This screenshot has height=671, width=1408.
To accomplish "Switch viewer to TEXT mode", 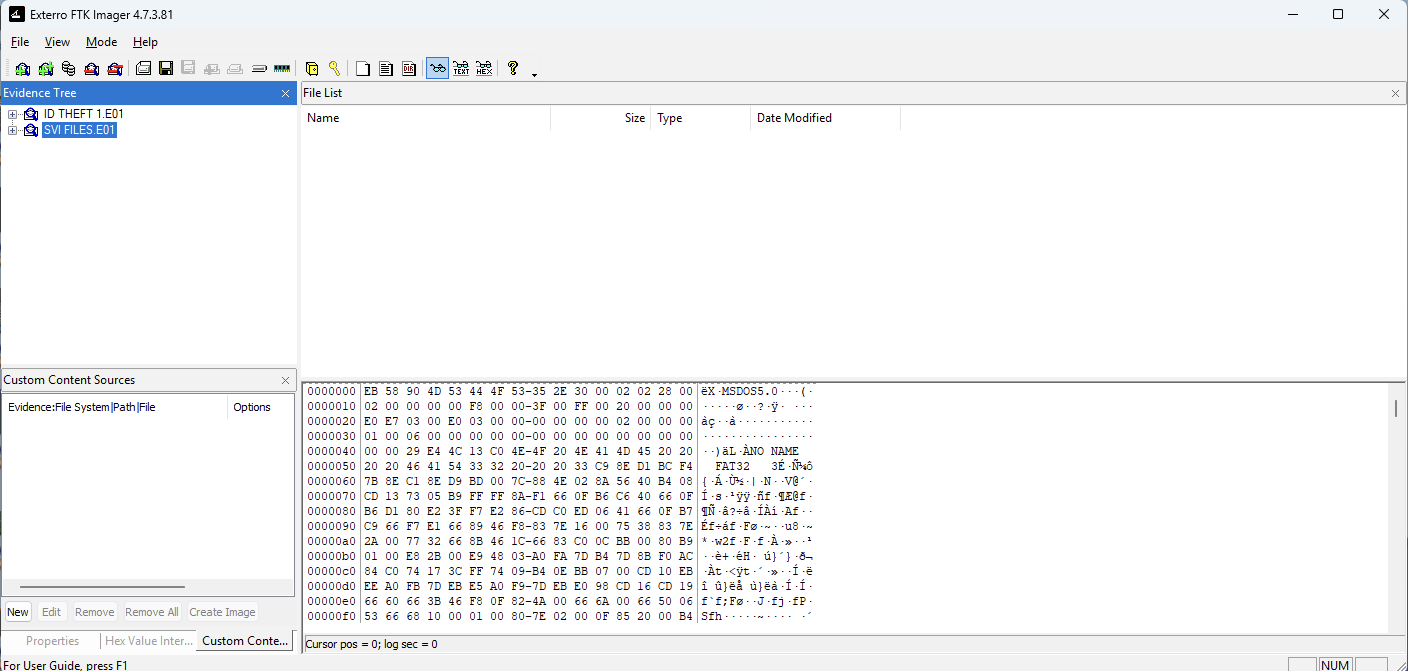I will 461,69.
